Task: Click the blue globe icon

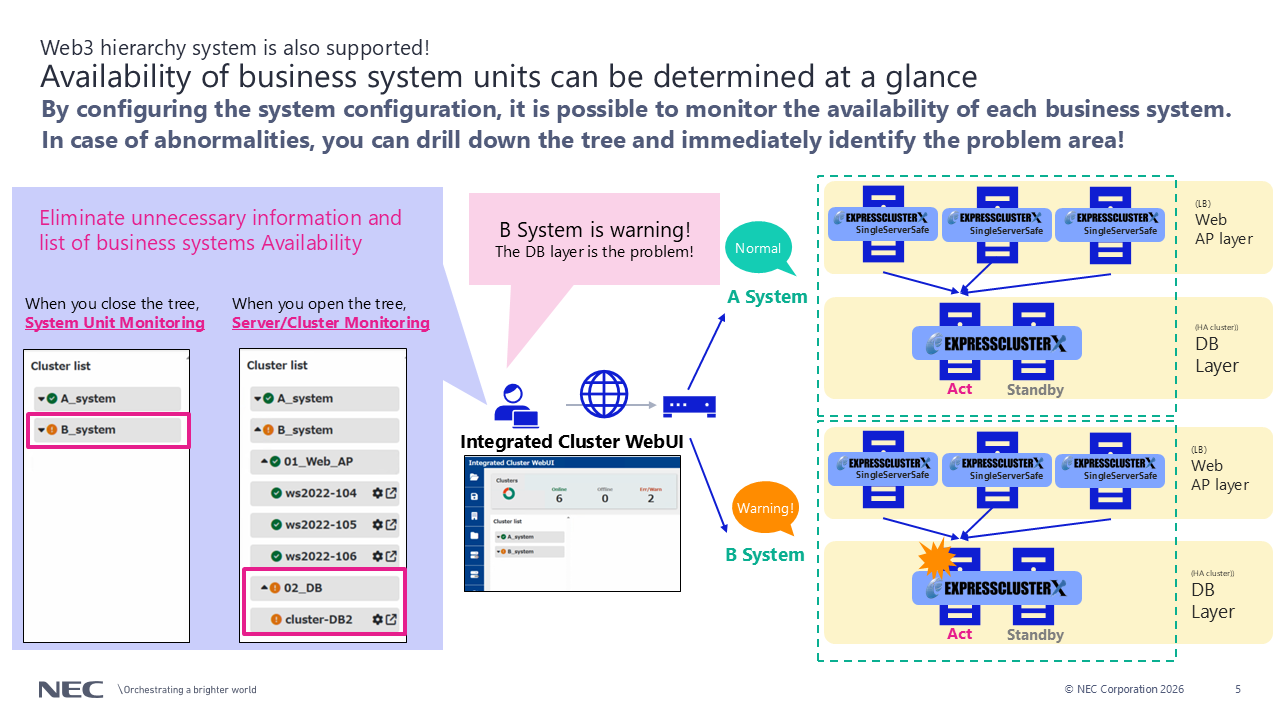Action: click(605, 394)
